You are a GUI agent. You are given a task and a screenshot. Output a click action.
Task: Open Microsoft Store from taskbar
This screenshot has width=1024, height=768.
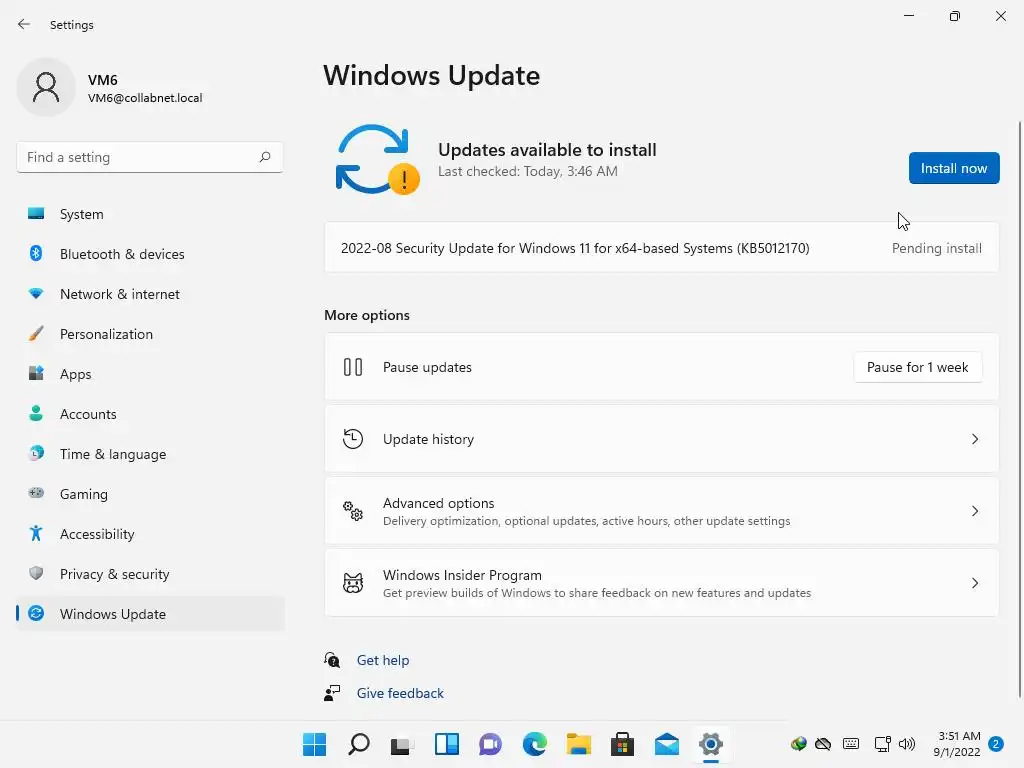[622, 744]
